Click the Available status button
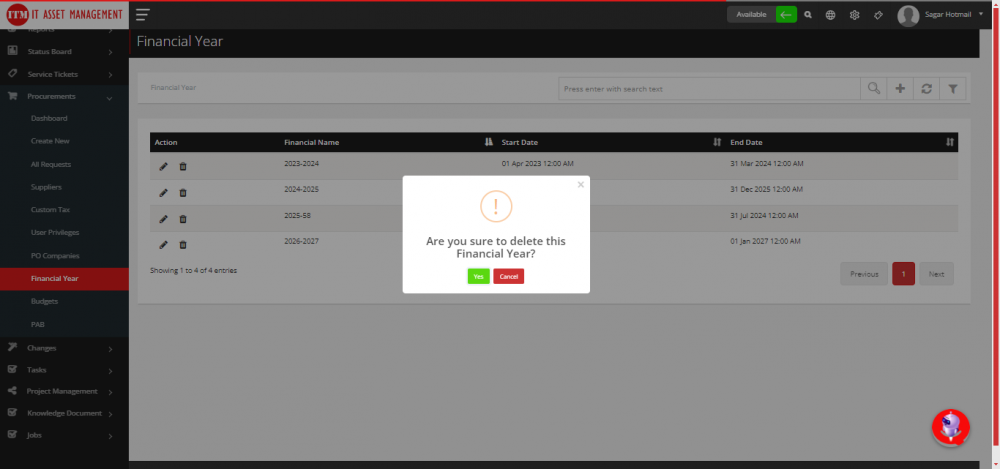Screen dimensions: 1000x469 click(751, 15)
